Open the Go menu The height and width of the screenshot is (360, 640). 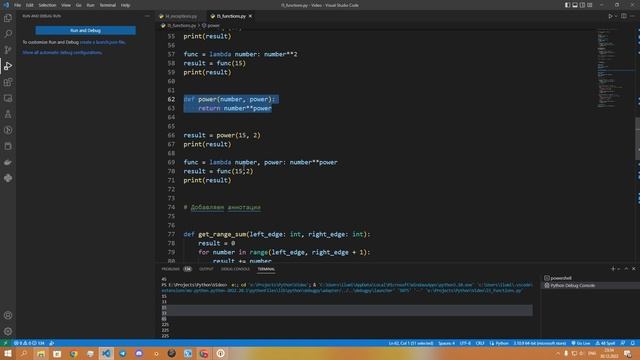[78, 5]
